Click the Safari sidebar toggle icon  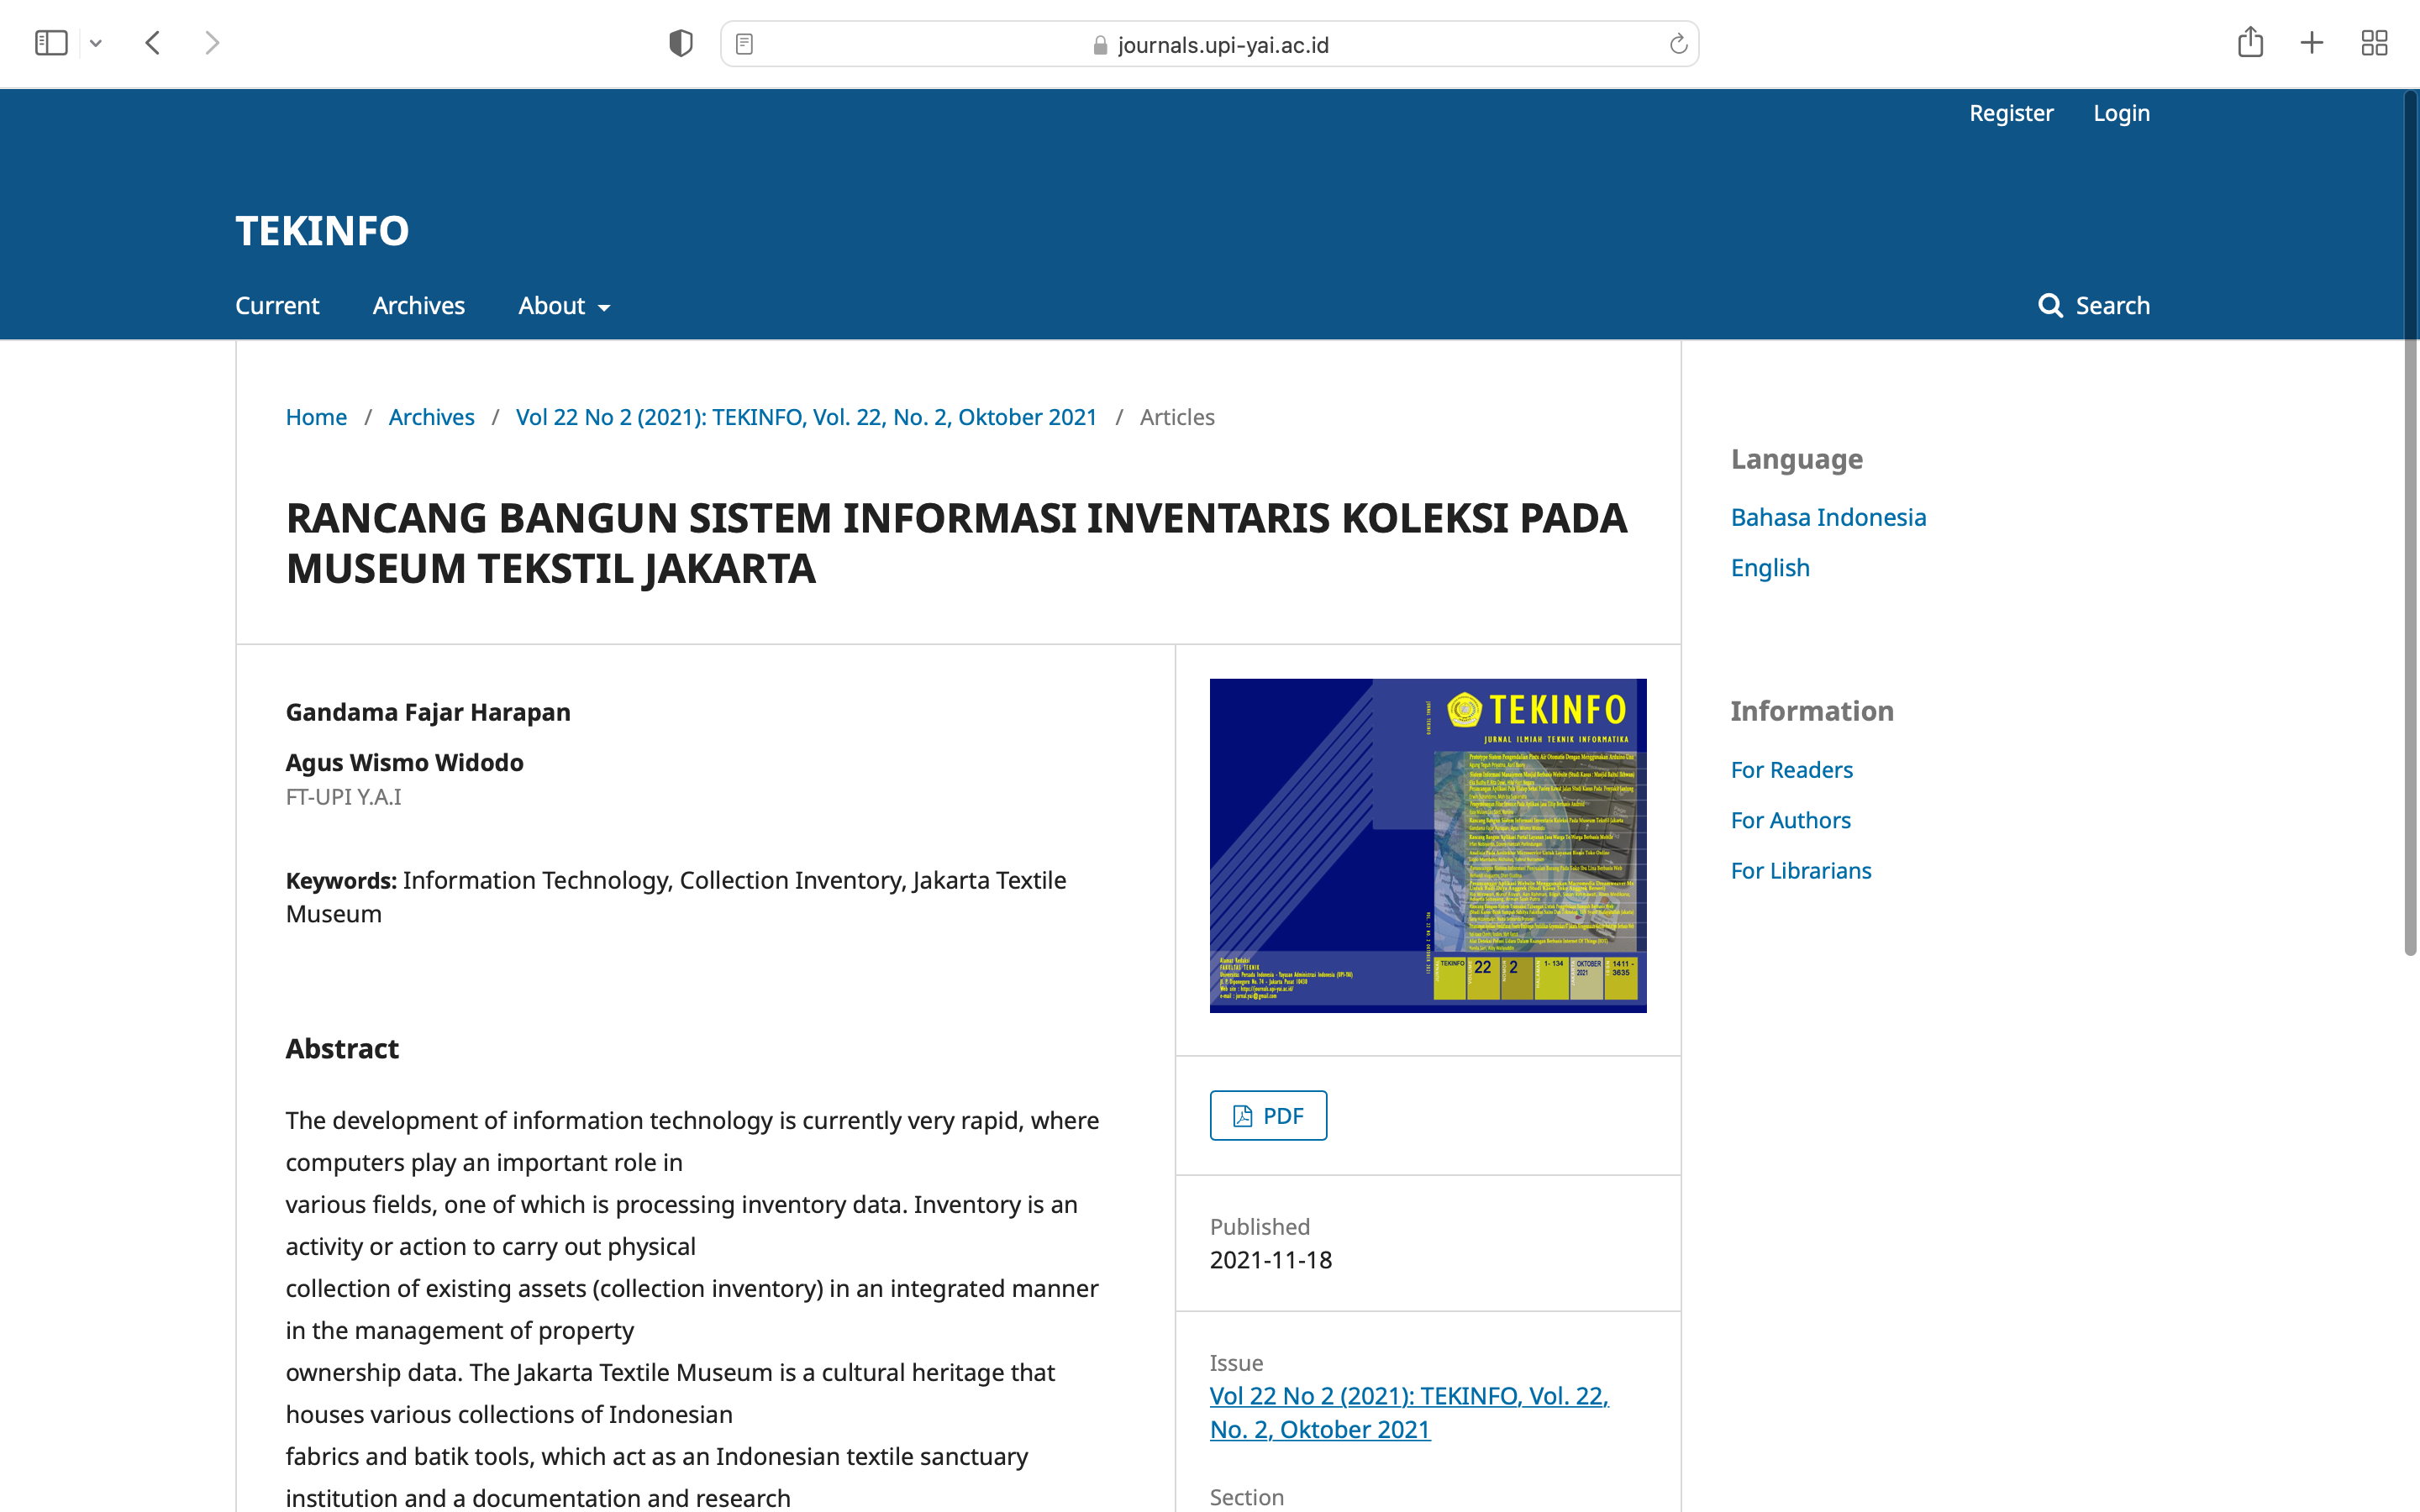51,43
